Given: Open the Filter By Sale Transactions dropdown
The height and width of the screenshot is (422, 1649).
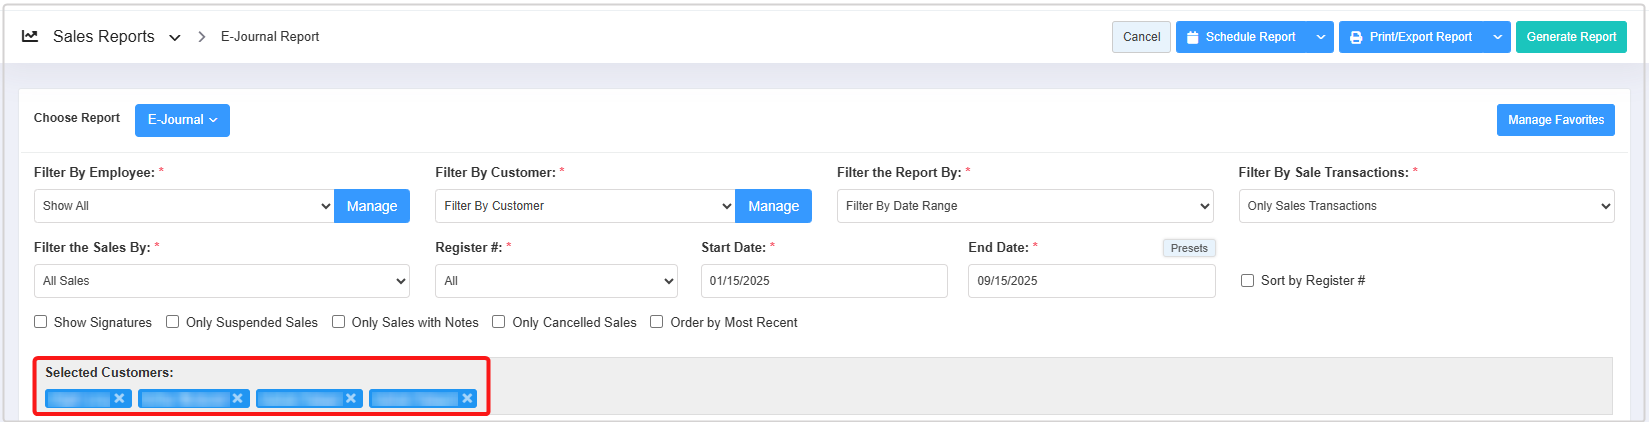Looking at the screenshot, I should pos(1426,206).
